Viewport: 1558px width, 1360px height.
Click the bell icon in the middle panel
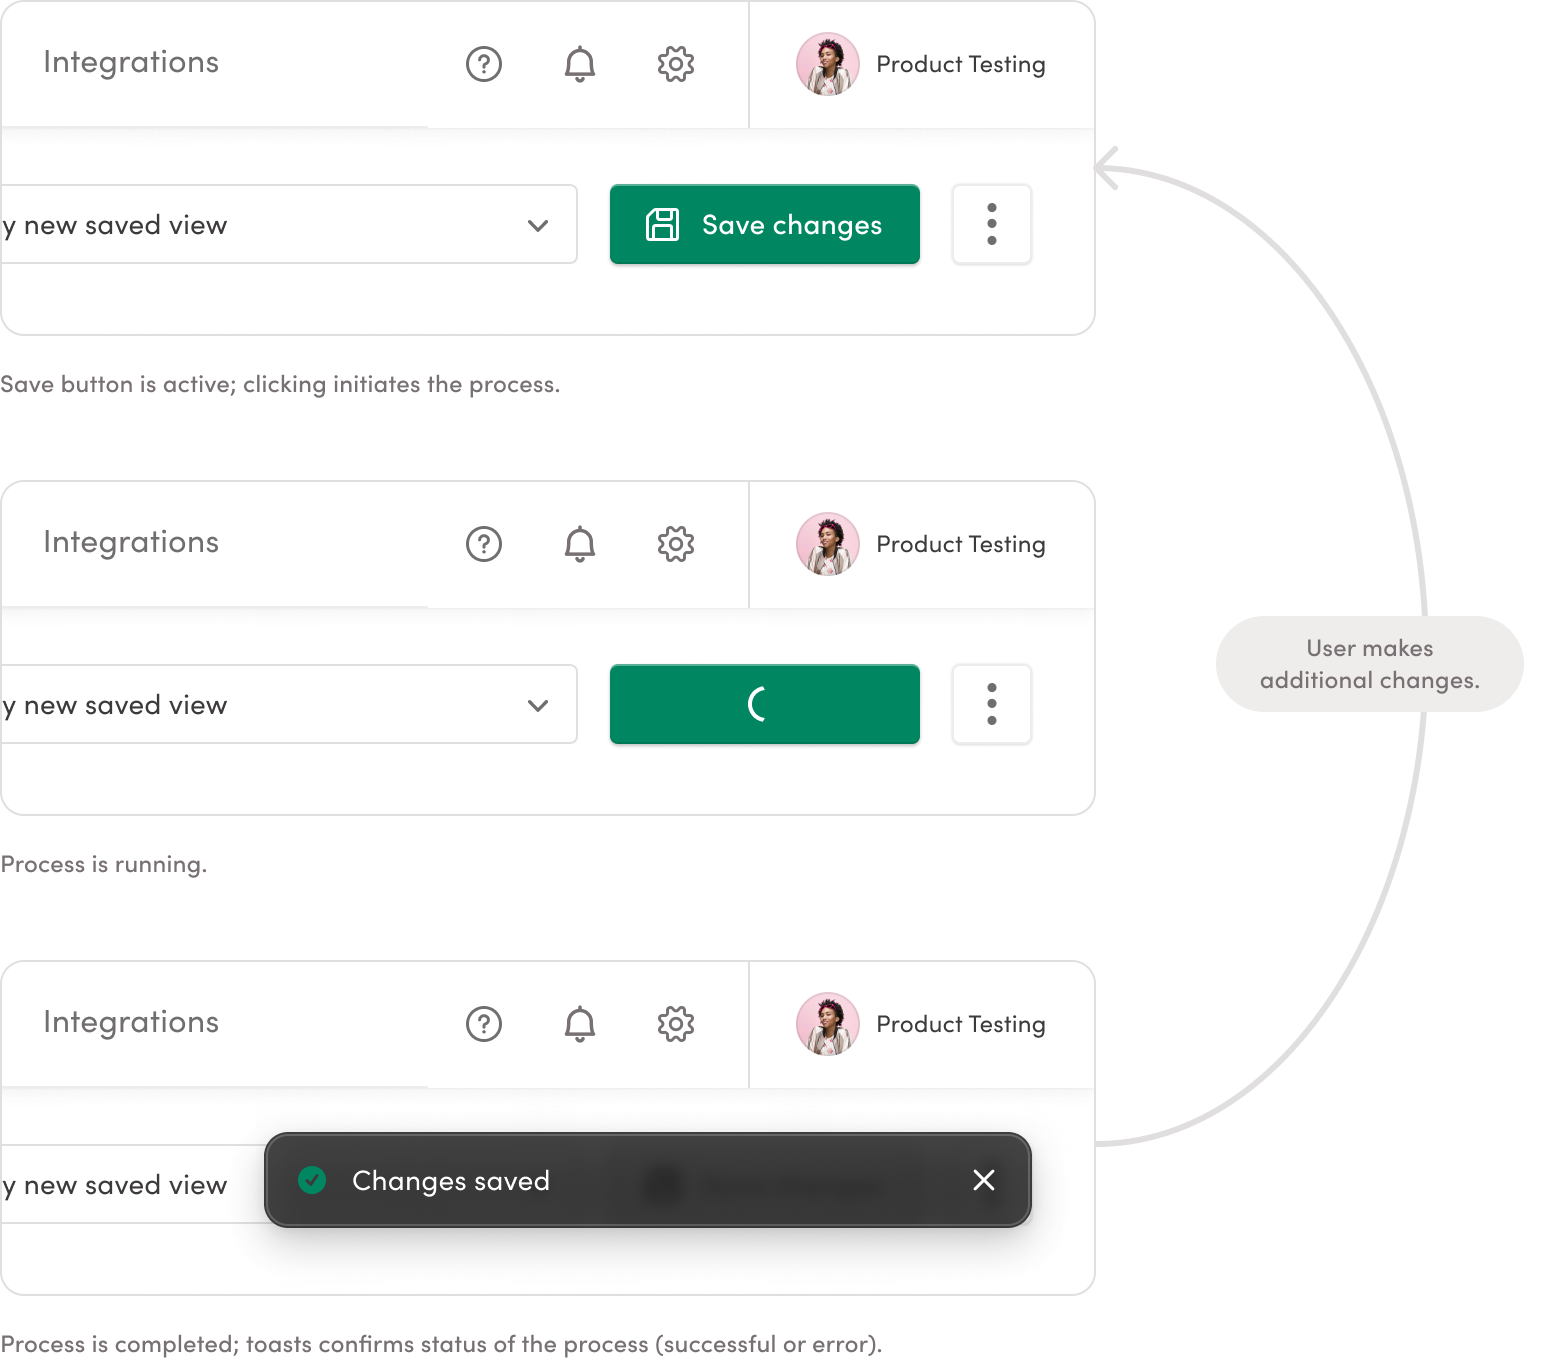(x=580, y=544)
